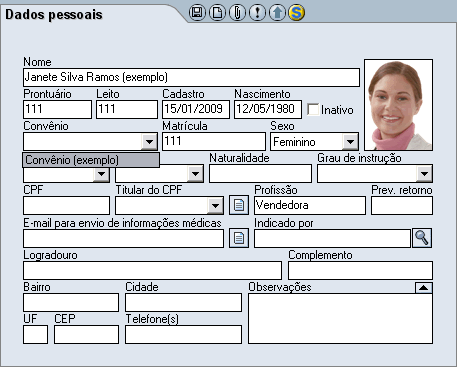The image size is (457, 367).
Task: Click into the Indicado por field
Action: [332, 238]
